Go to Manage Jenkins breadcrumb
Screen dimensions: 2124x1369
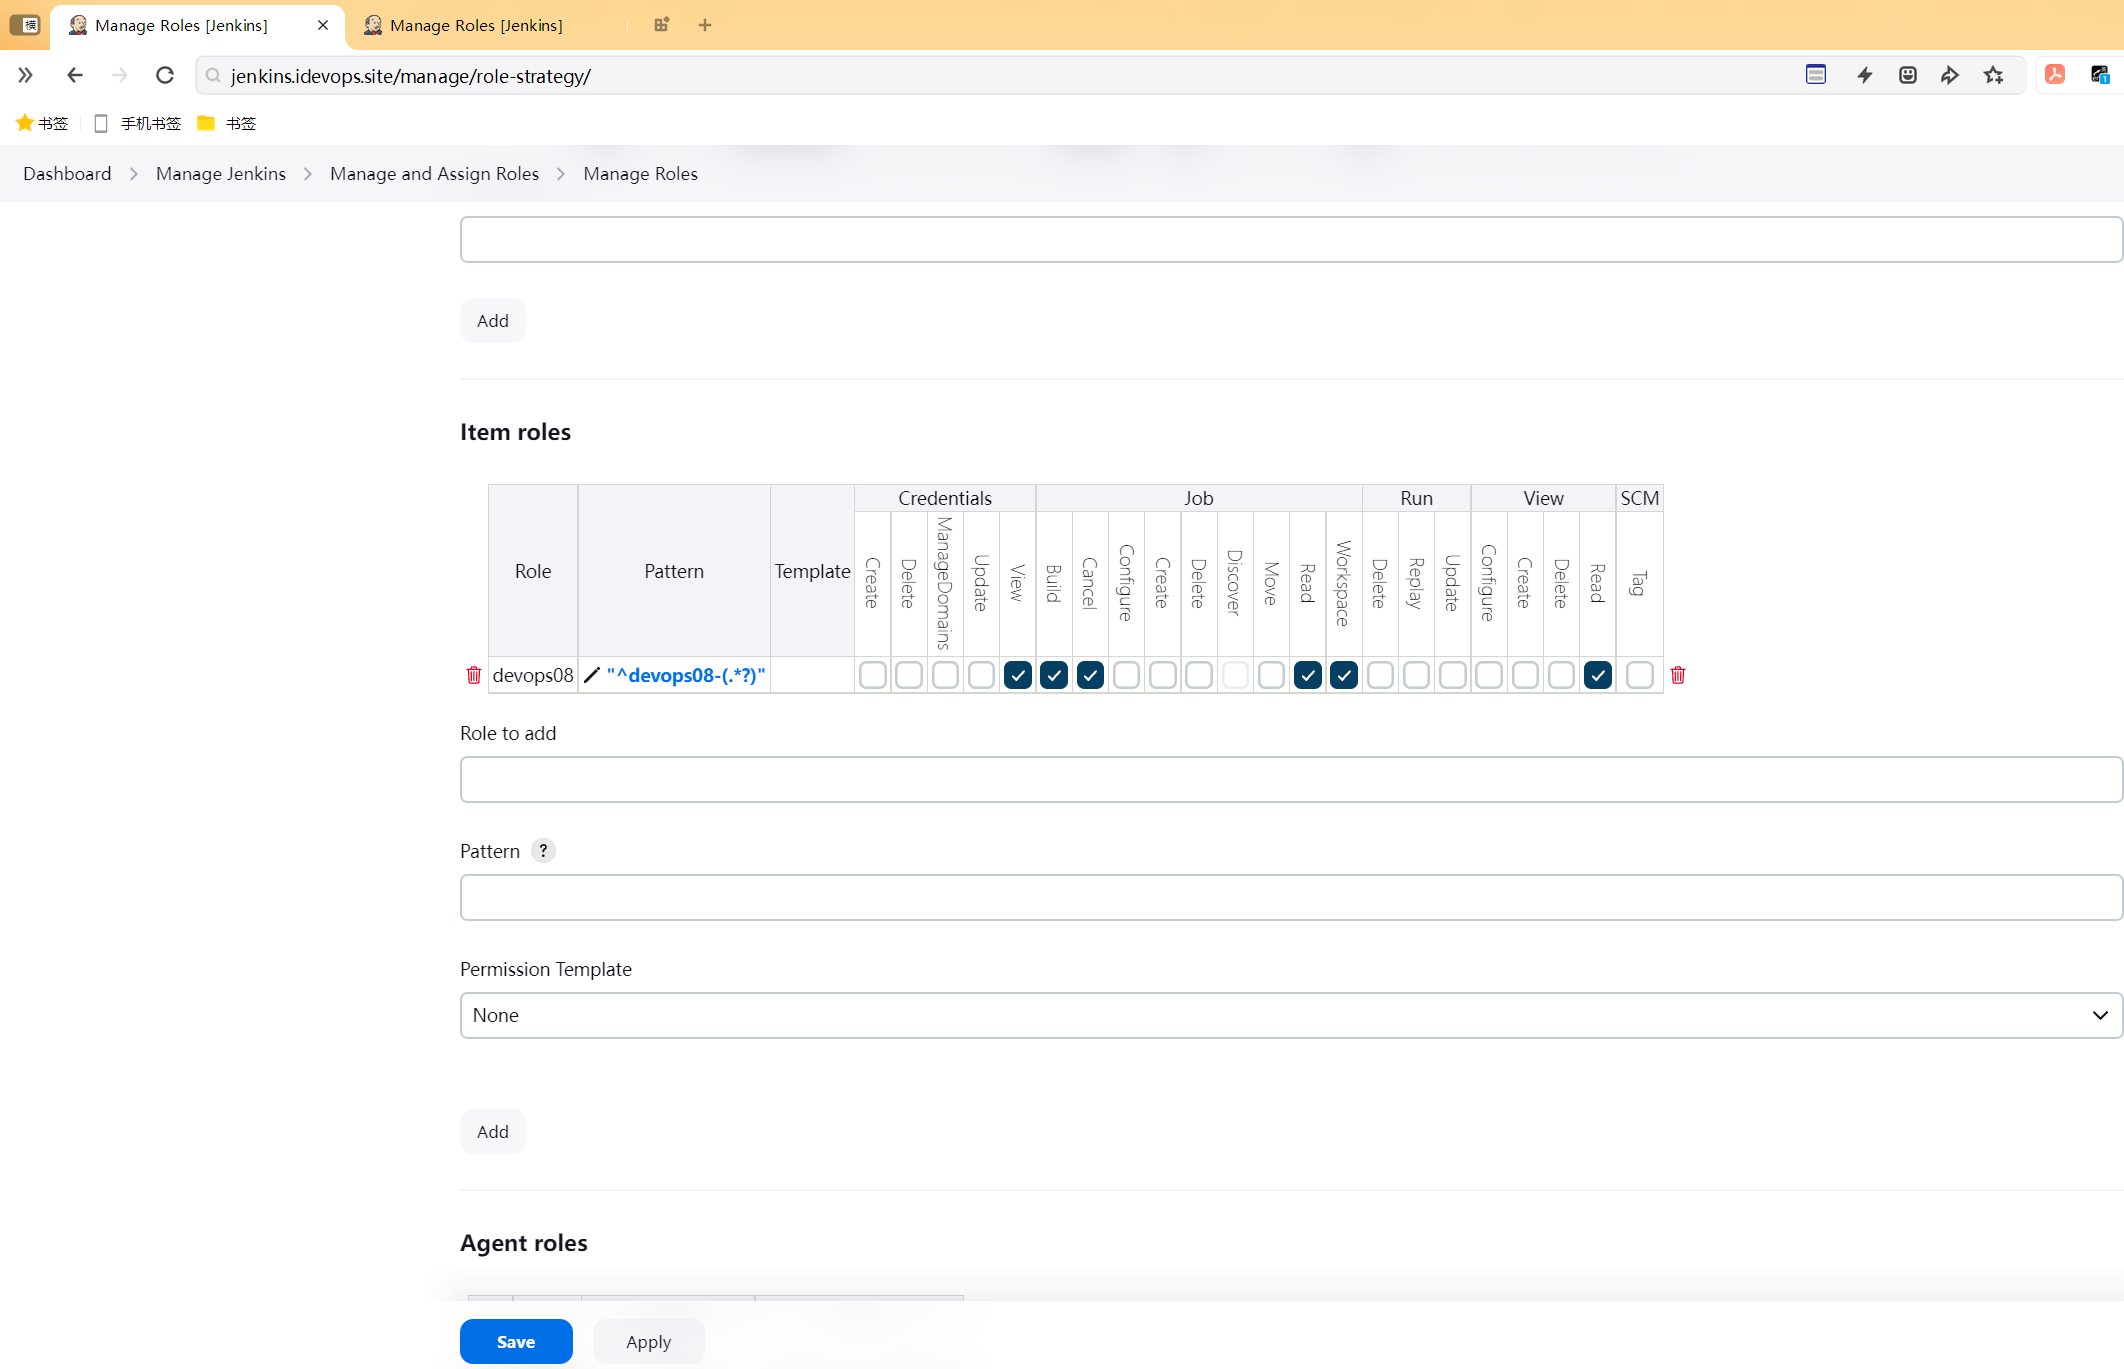click(x=221, y=174)
